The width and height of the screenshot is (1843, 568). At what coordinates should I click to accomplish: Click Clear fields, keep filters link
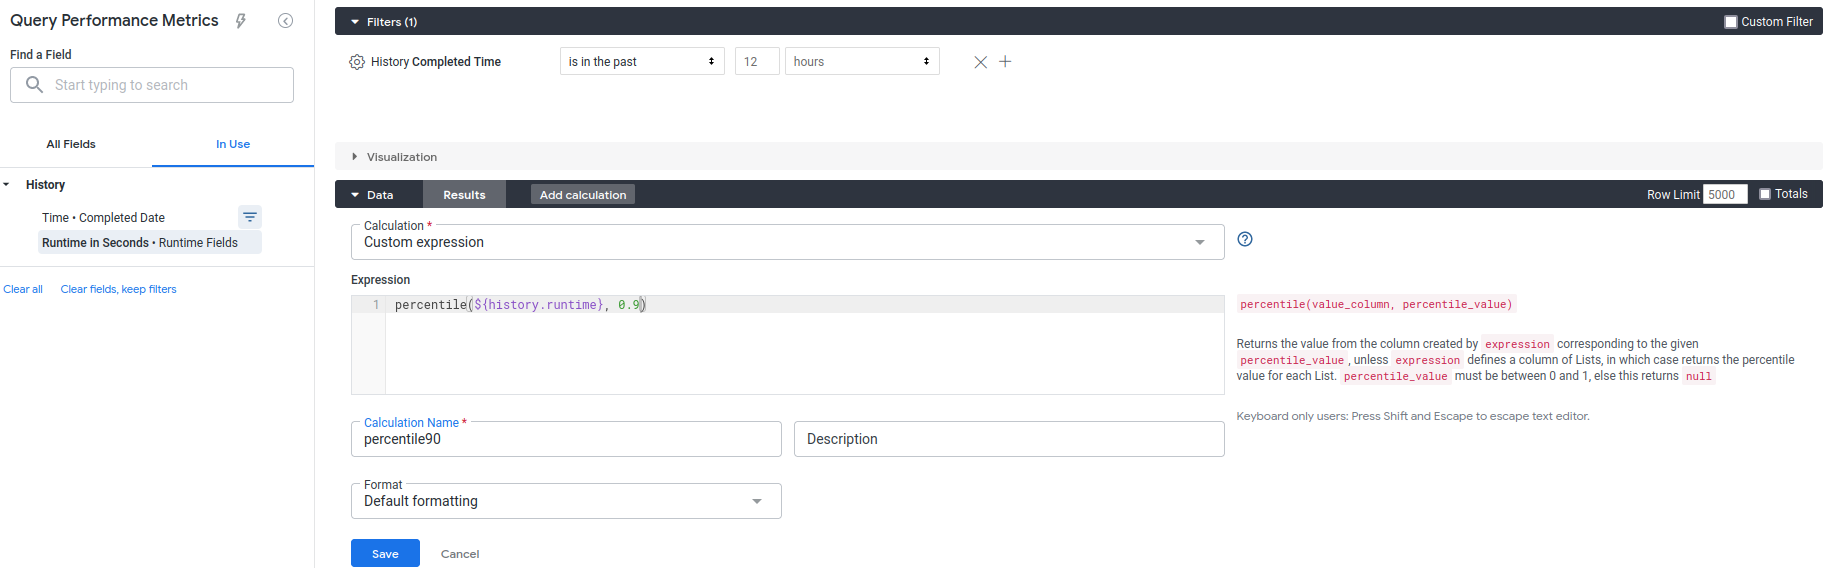pos(118,289)
